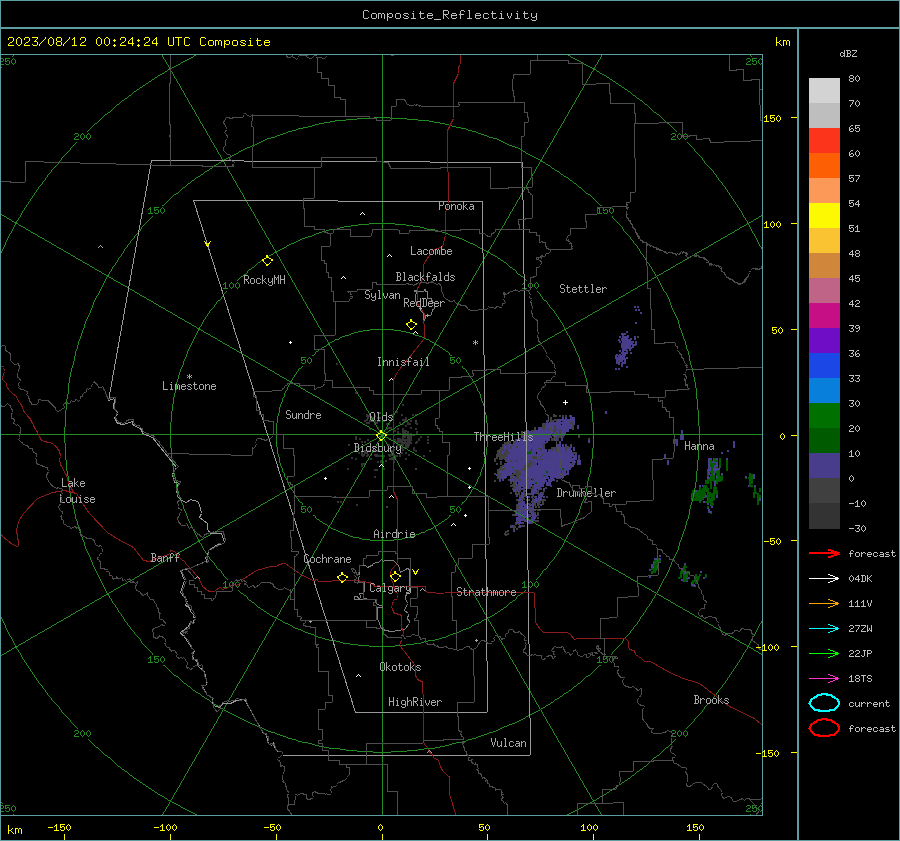Click the green 22JP arrow icon
The width and height of the screenshot is (900, 841).
pos(824,653)
